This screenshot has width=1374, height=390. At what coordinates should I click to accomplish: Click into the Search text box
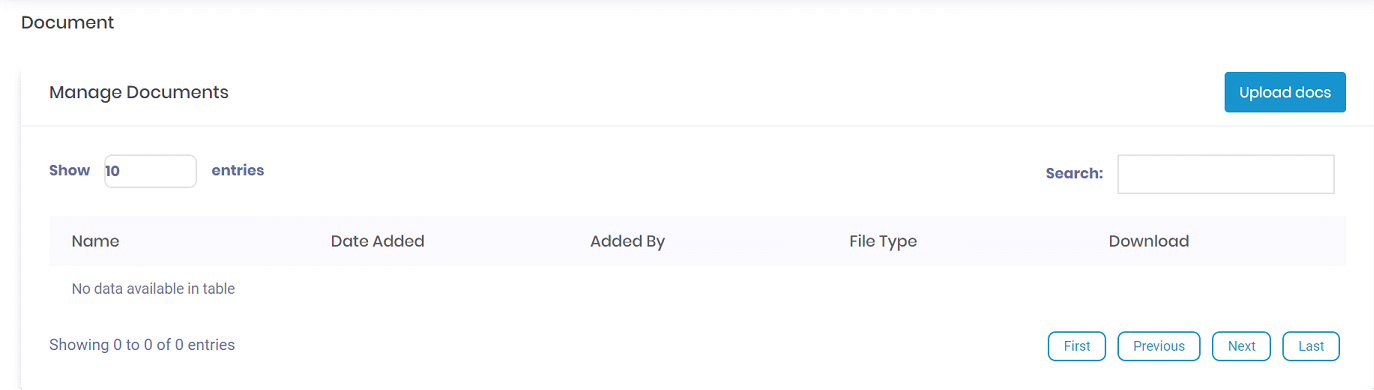[x=1225, y=174]
